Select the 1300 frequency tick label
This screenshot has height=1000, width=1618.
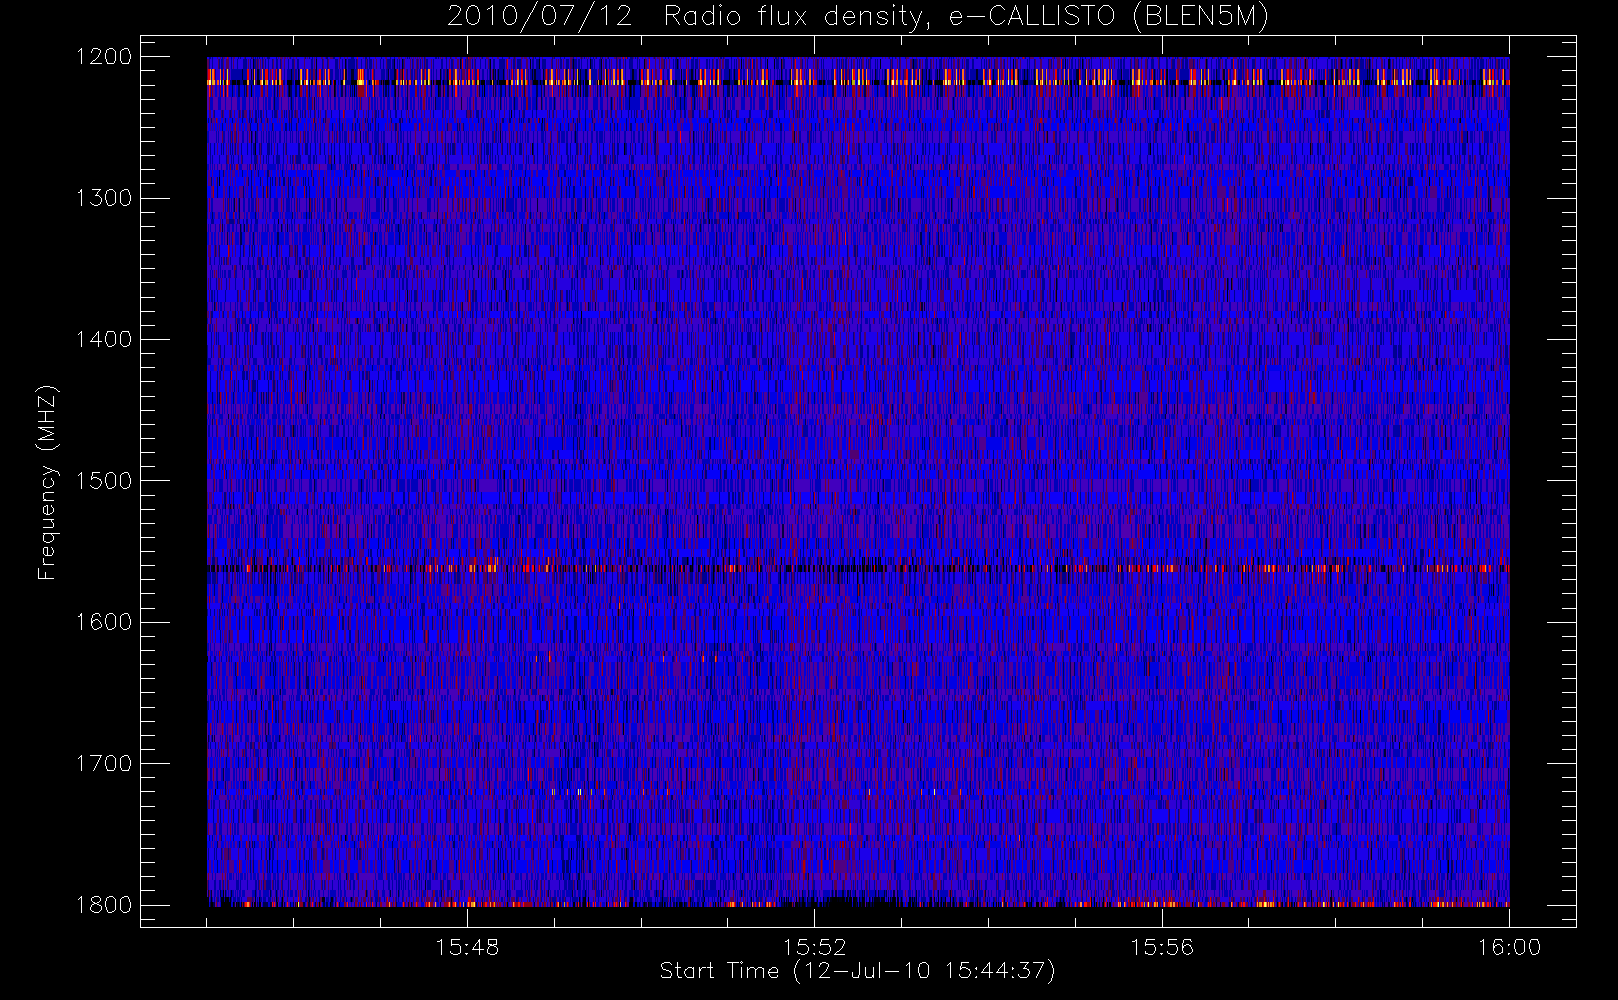104,198
